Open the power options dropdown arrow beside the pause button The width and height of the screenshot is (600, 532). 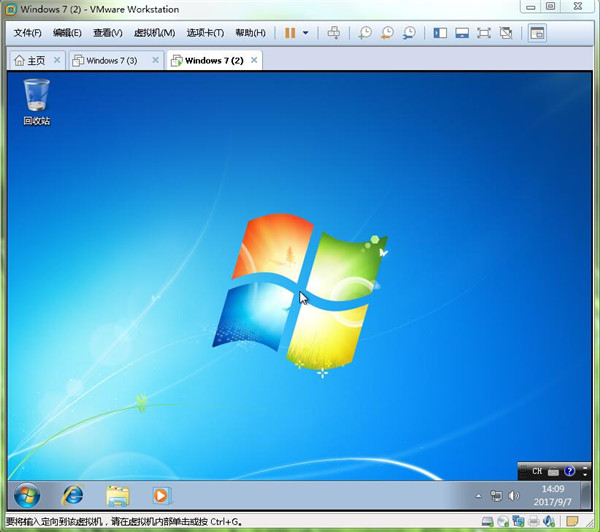306,33
